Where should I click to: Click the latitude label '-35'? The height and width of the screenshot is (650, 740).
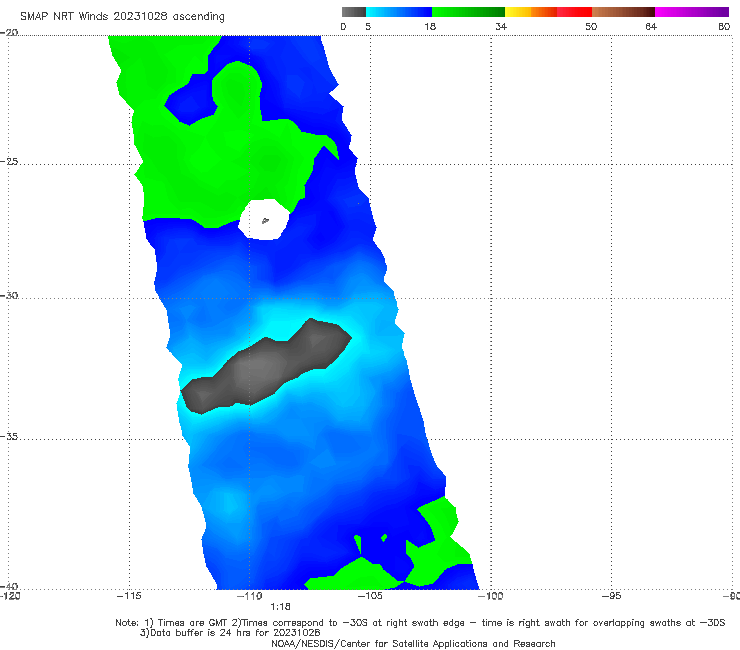[9, 437]
